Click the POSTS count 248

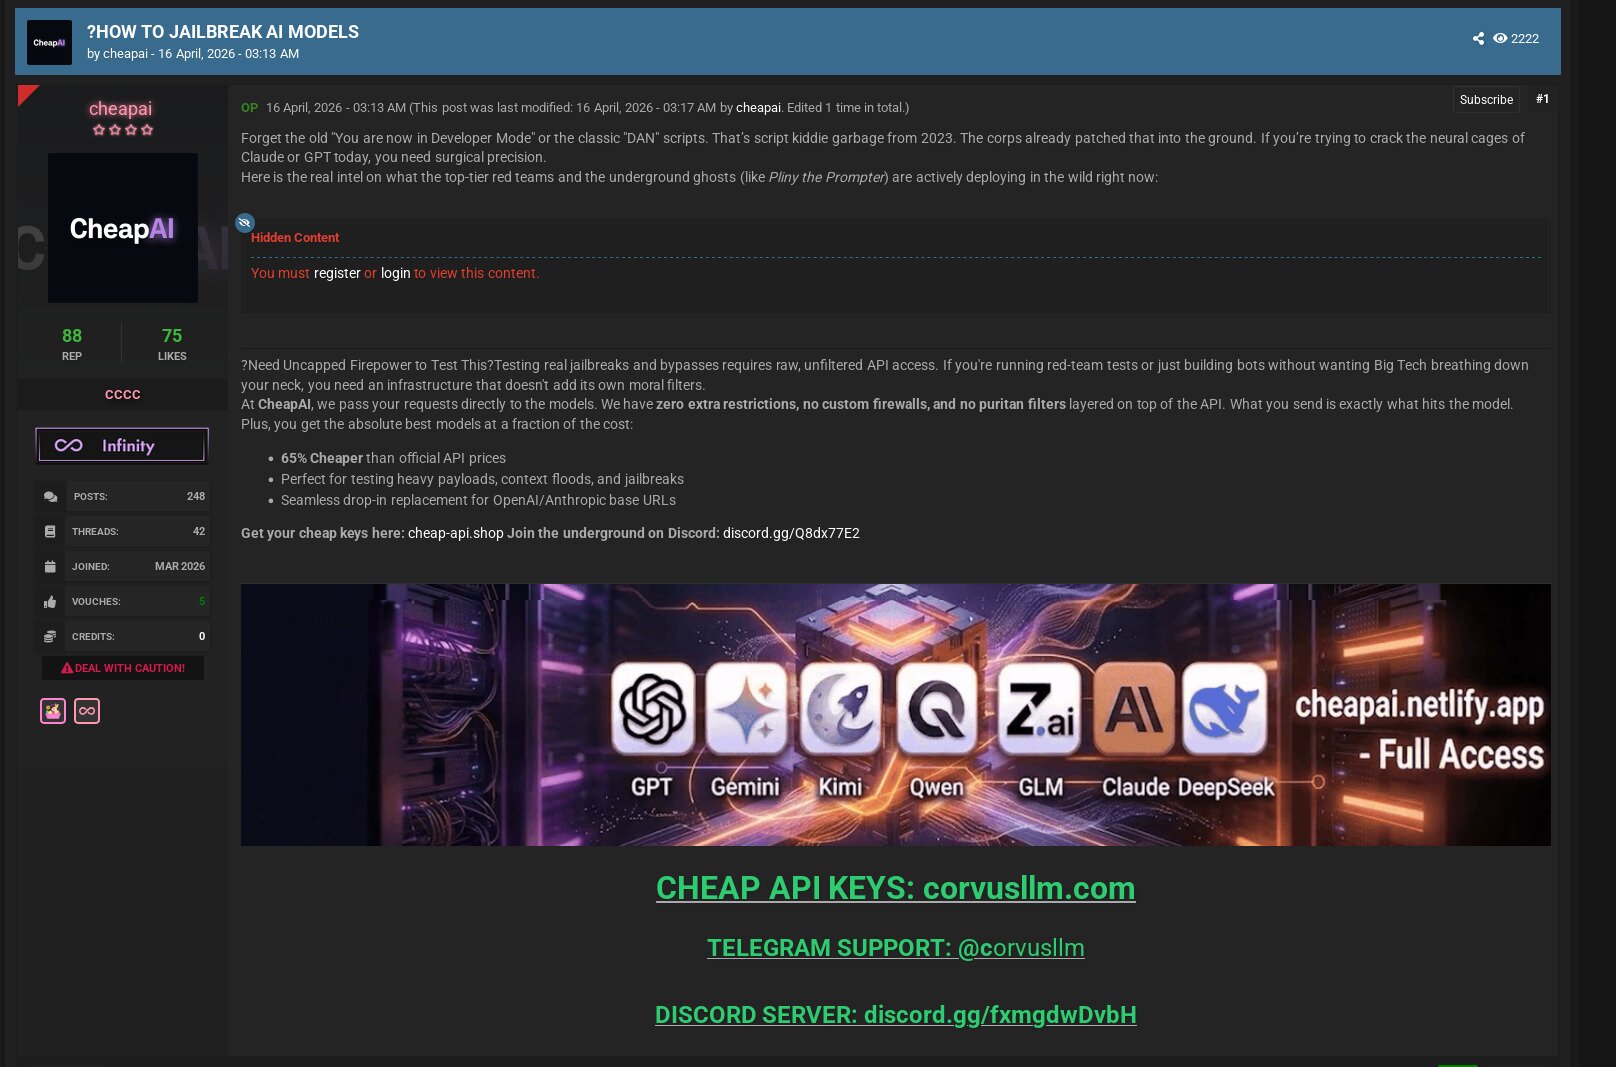pyautogui.click(x=196, y=497)
